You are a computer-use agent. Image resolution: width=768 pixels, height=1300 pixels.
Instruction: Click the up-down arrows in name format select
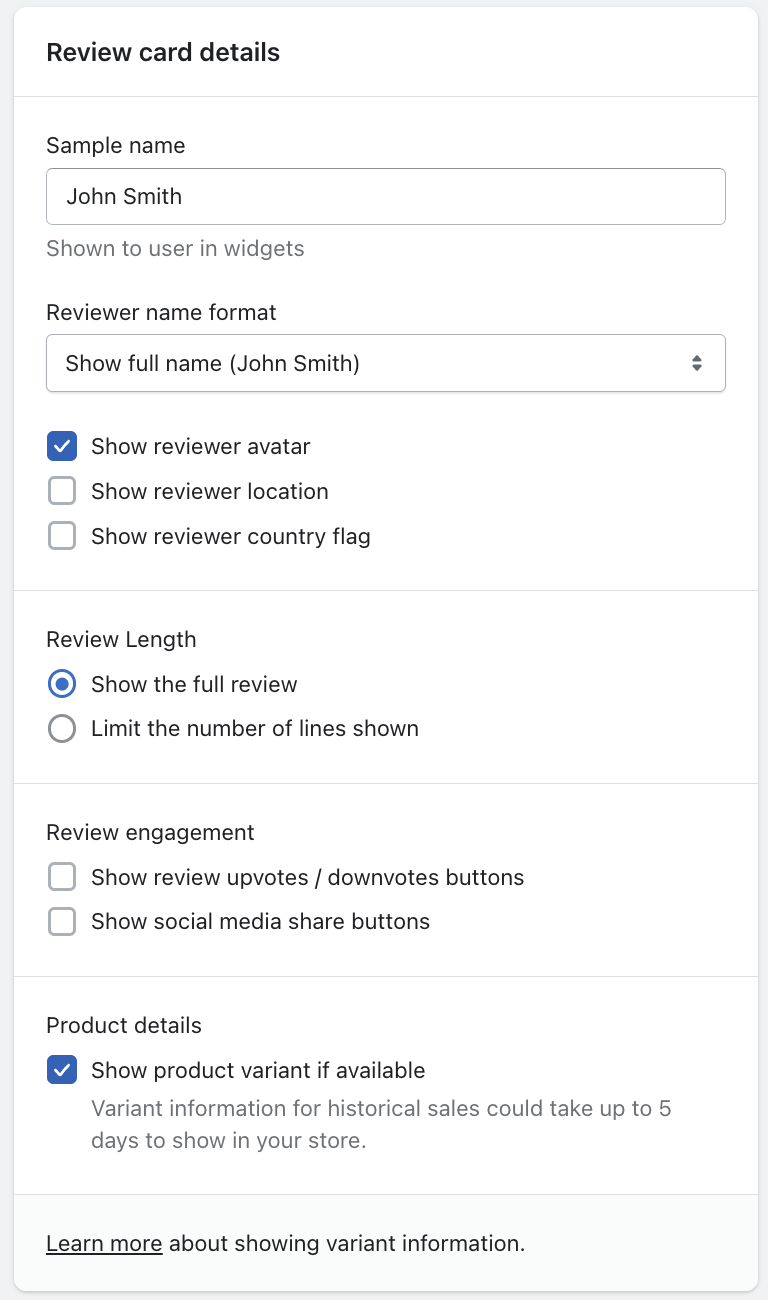696,363
